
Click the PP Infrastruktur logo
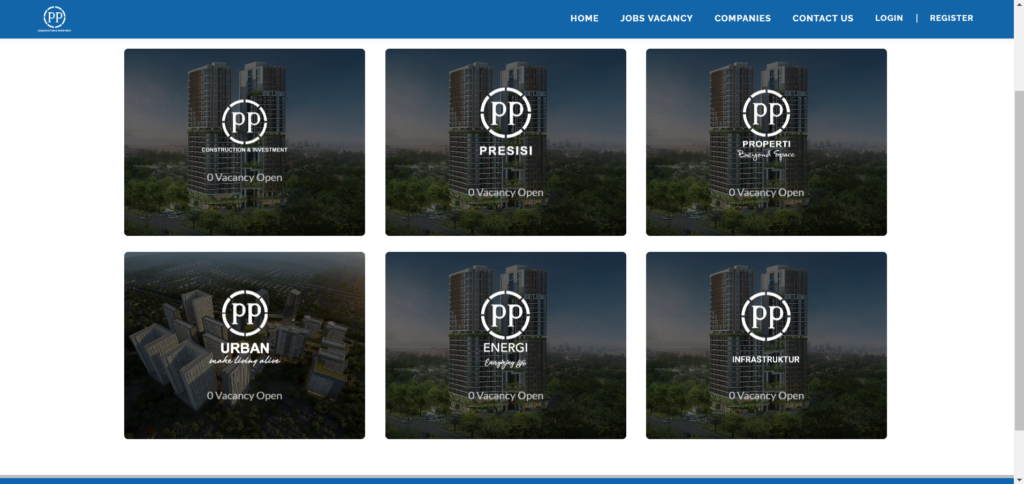766,325
